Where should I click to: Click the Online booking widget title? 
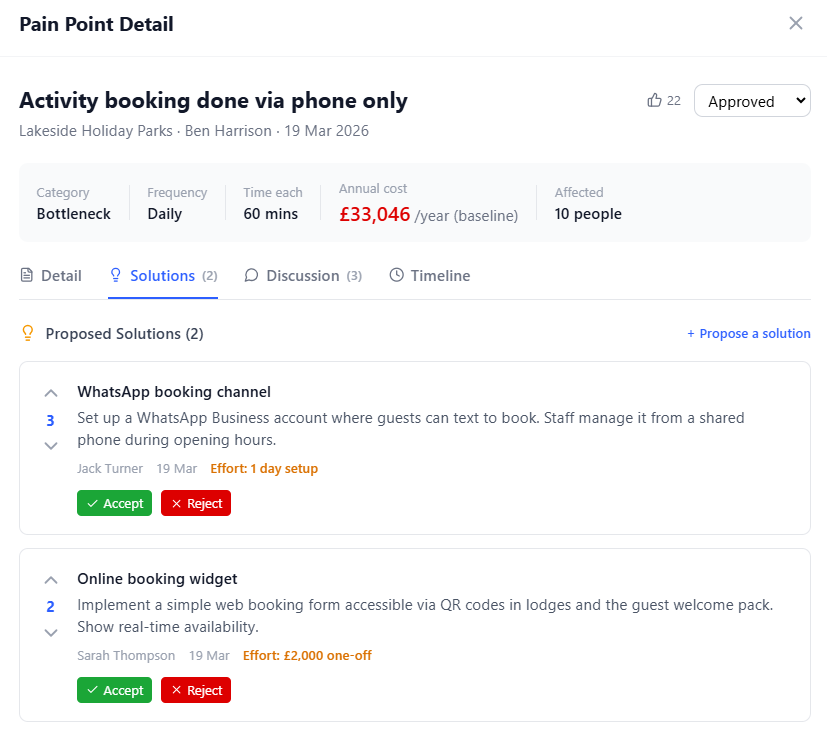coord(157,579)
